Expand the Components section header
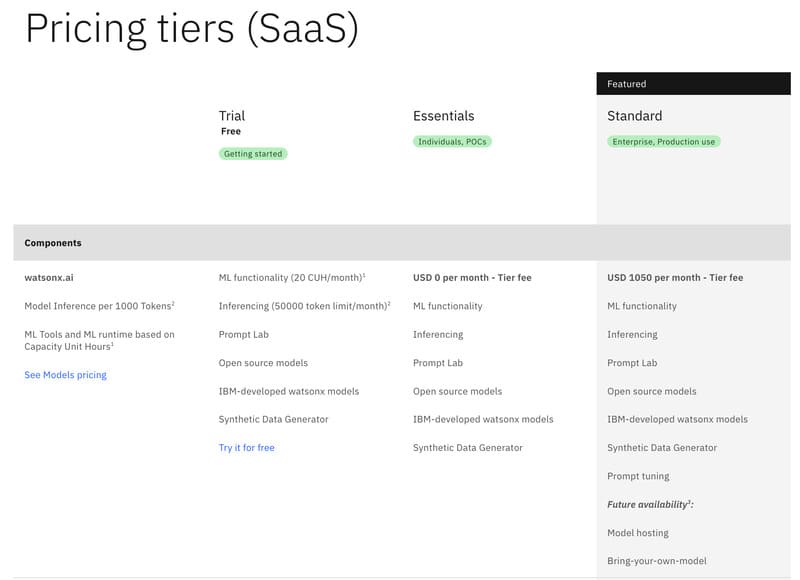 coord(50,242)
